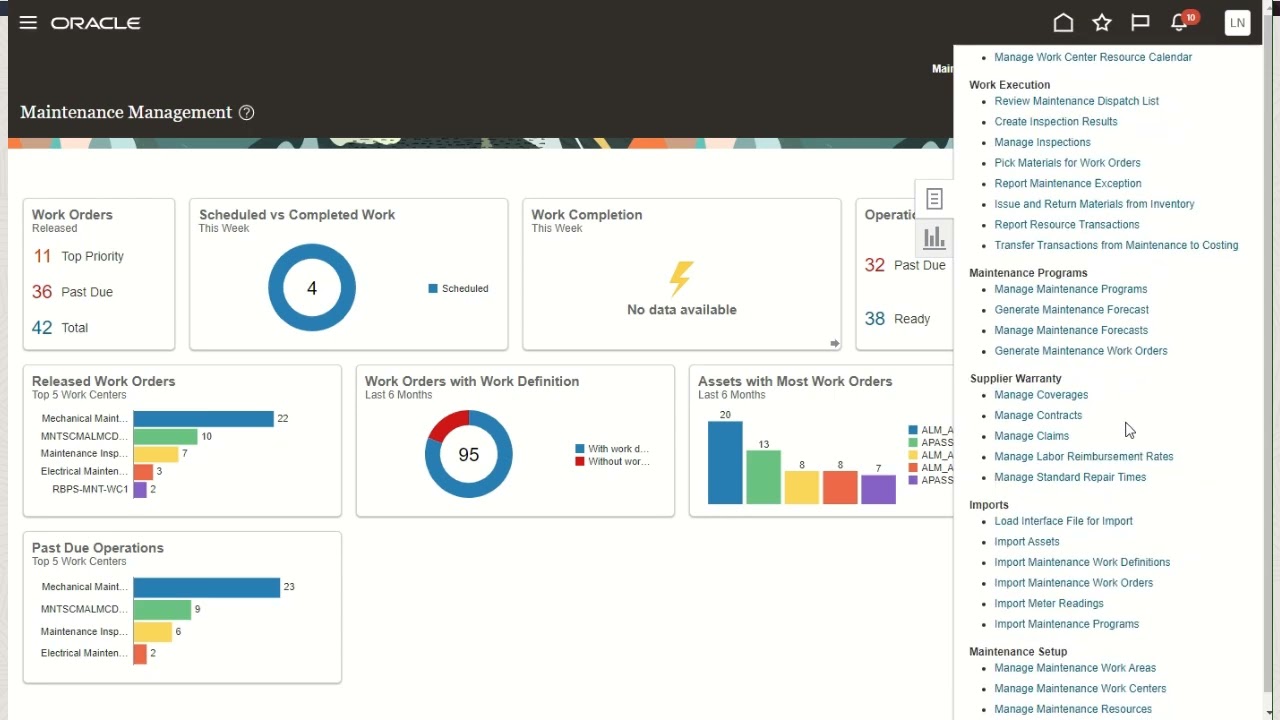The height and width of the screenshot is (720, 1280).
Task: Click the 36 Past Due work orders
Action: click(x=72, y=292)
